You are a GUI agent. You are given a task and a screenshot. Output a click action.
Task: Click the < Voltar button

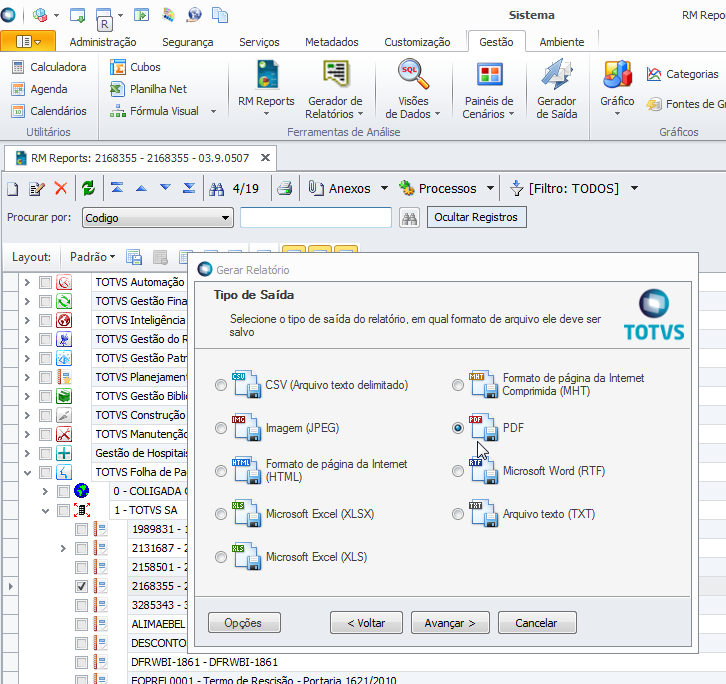tap(366, 623)
